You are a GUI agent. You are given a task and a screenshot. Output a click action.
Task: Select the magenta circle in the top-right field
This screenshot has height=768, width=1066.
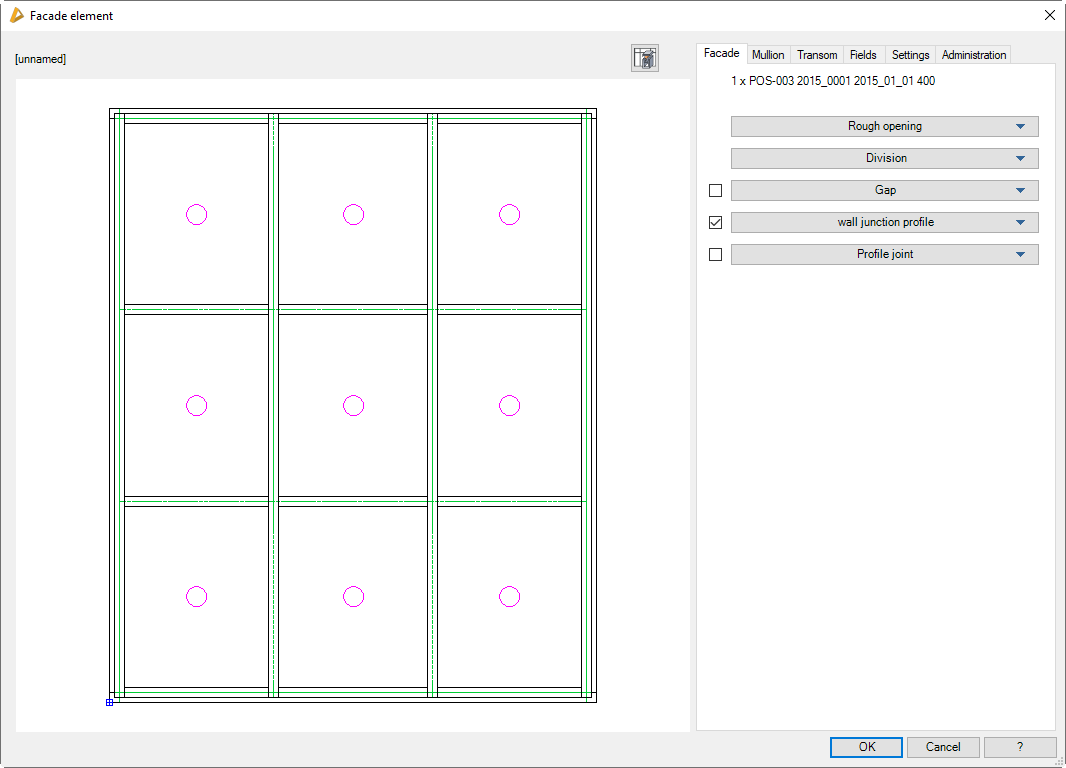pos(509,214)
